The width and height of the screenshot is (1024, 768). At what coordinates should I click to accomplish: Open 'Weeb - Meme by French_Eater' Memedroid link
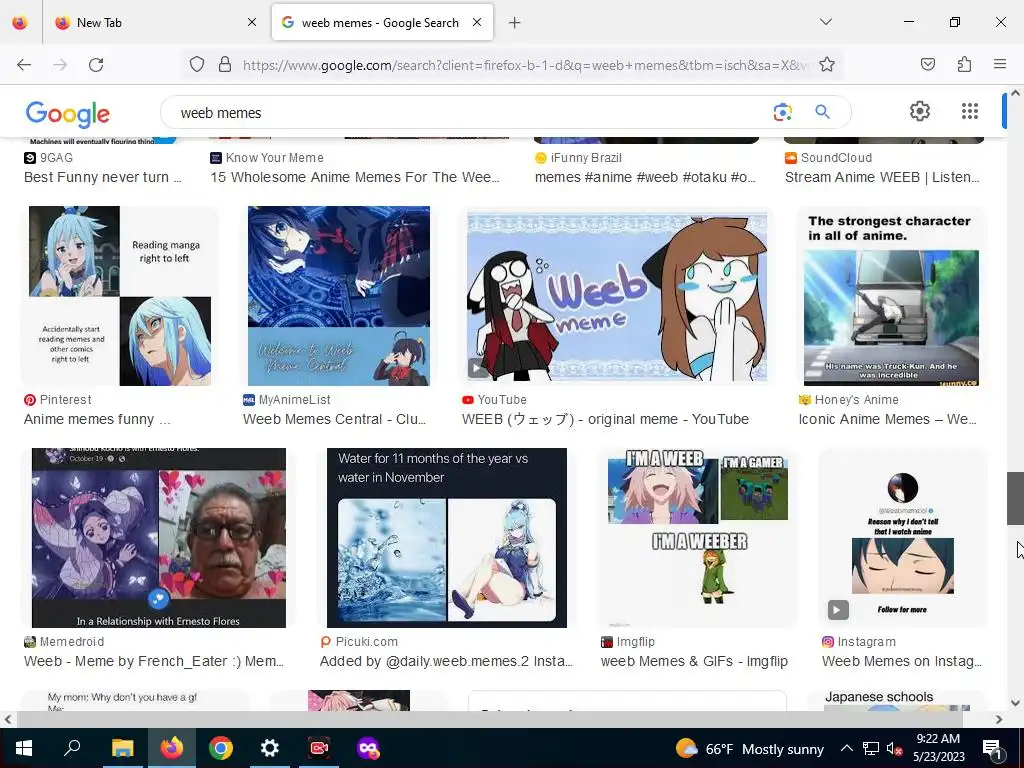pos(154,661)
